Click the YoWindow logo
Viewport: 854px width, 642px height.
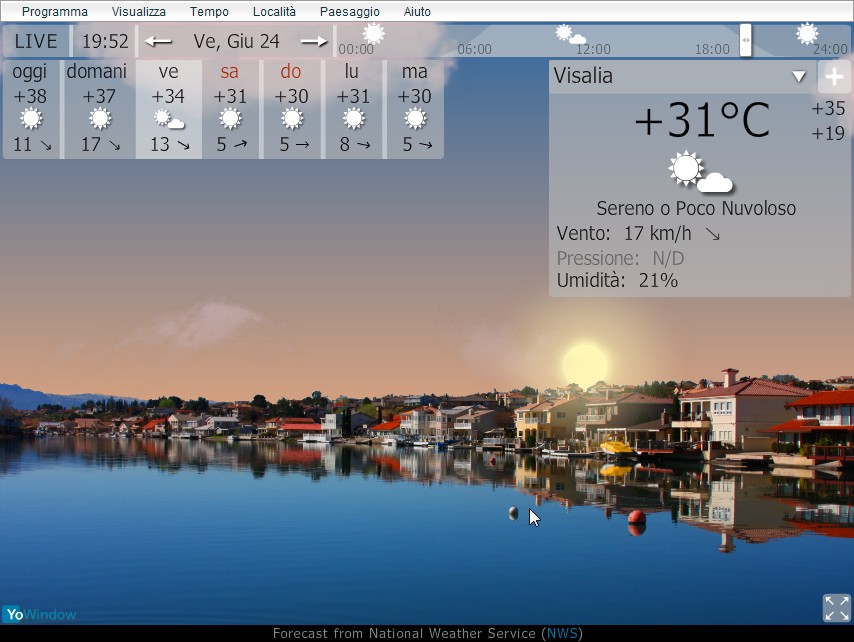point(39,615)
